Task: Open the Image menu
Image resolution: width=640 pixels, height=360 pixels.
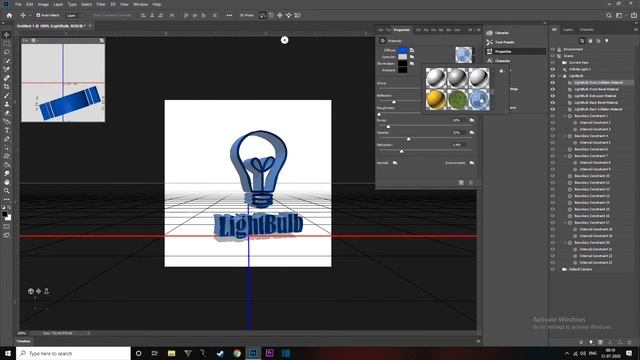Action: click(43, 4)
